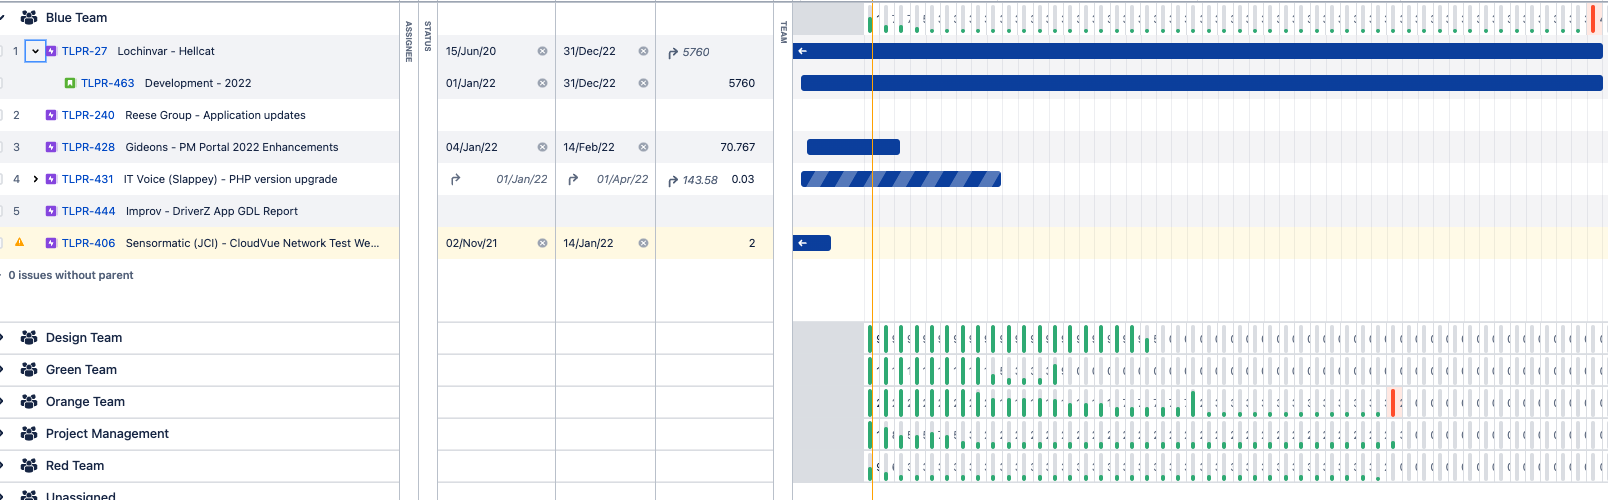Click the Red Team group icon
This screenshot has height=500, width=1608.
pyautogui.click(x=29, y=466)
